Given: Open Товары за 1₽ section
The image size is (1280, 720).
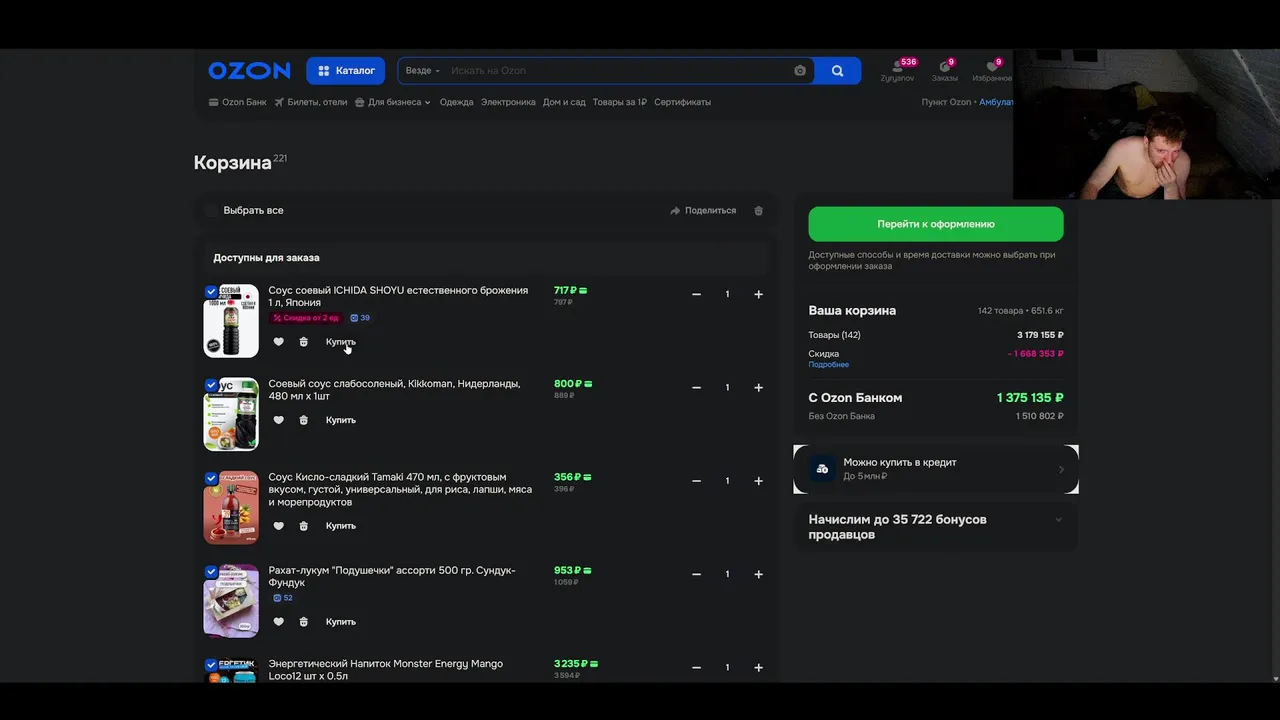Looking at the screenshot, I should tap(619, 102).
